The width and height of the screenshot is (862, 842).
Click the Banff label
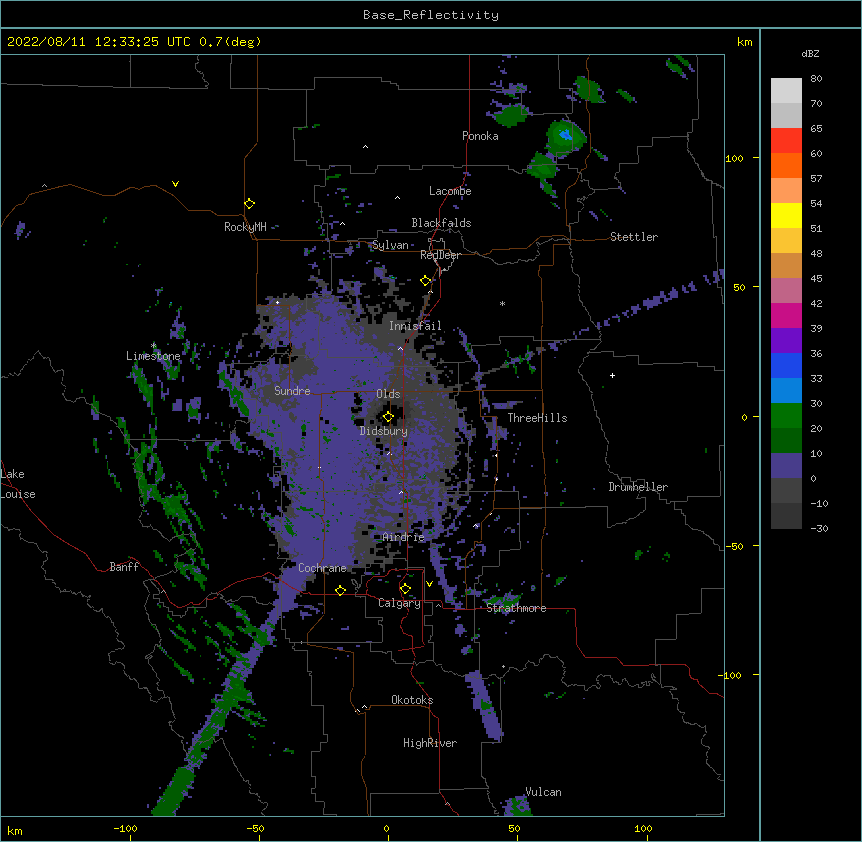tap(124, 567)
